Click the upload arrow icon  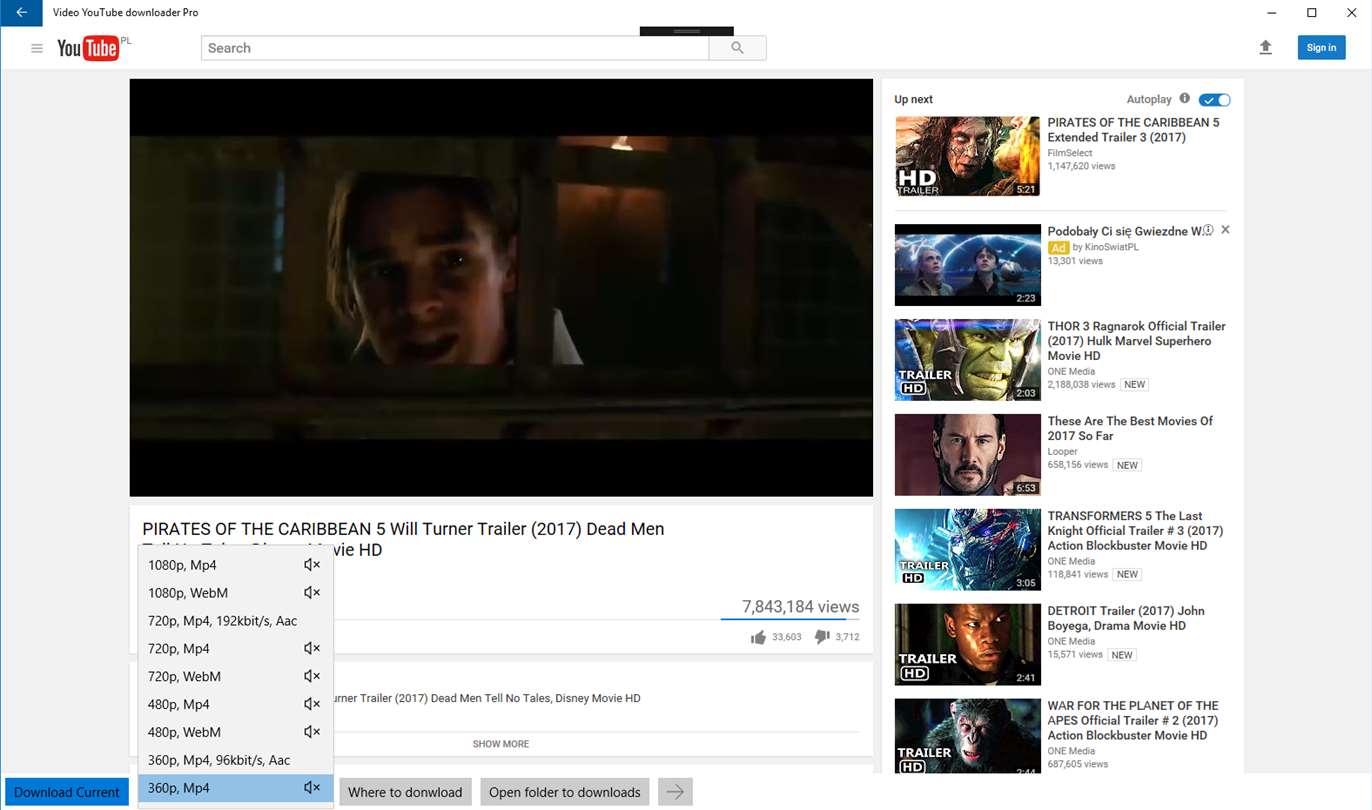(1265, 47)
